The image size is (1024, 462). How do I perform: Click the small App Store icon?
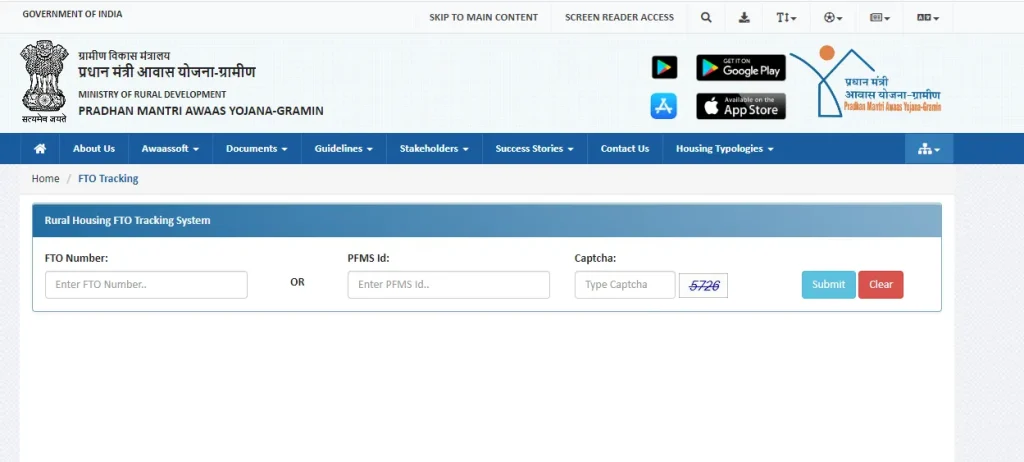(x=664, y=106)
